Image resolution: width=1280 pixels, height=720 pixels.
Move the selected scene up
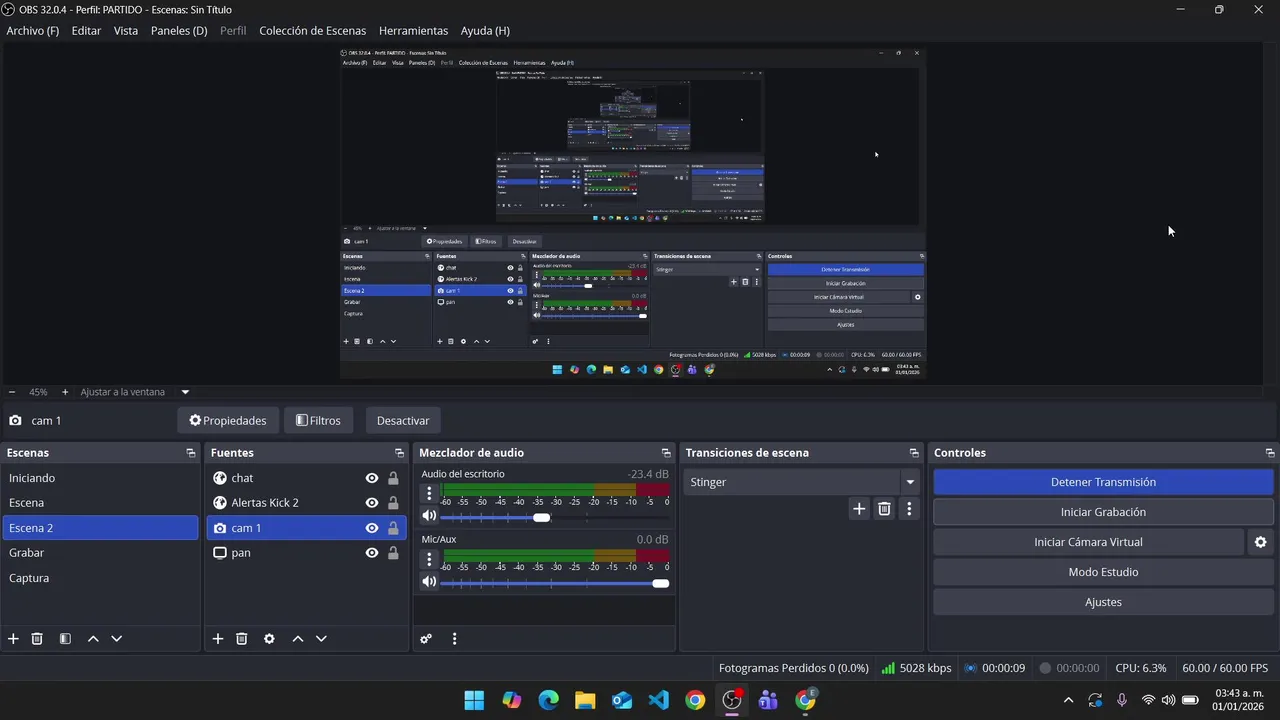pos(93,639)
